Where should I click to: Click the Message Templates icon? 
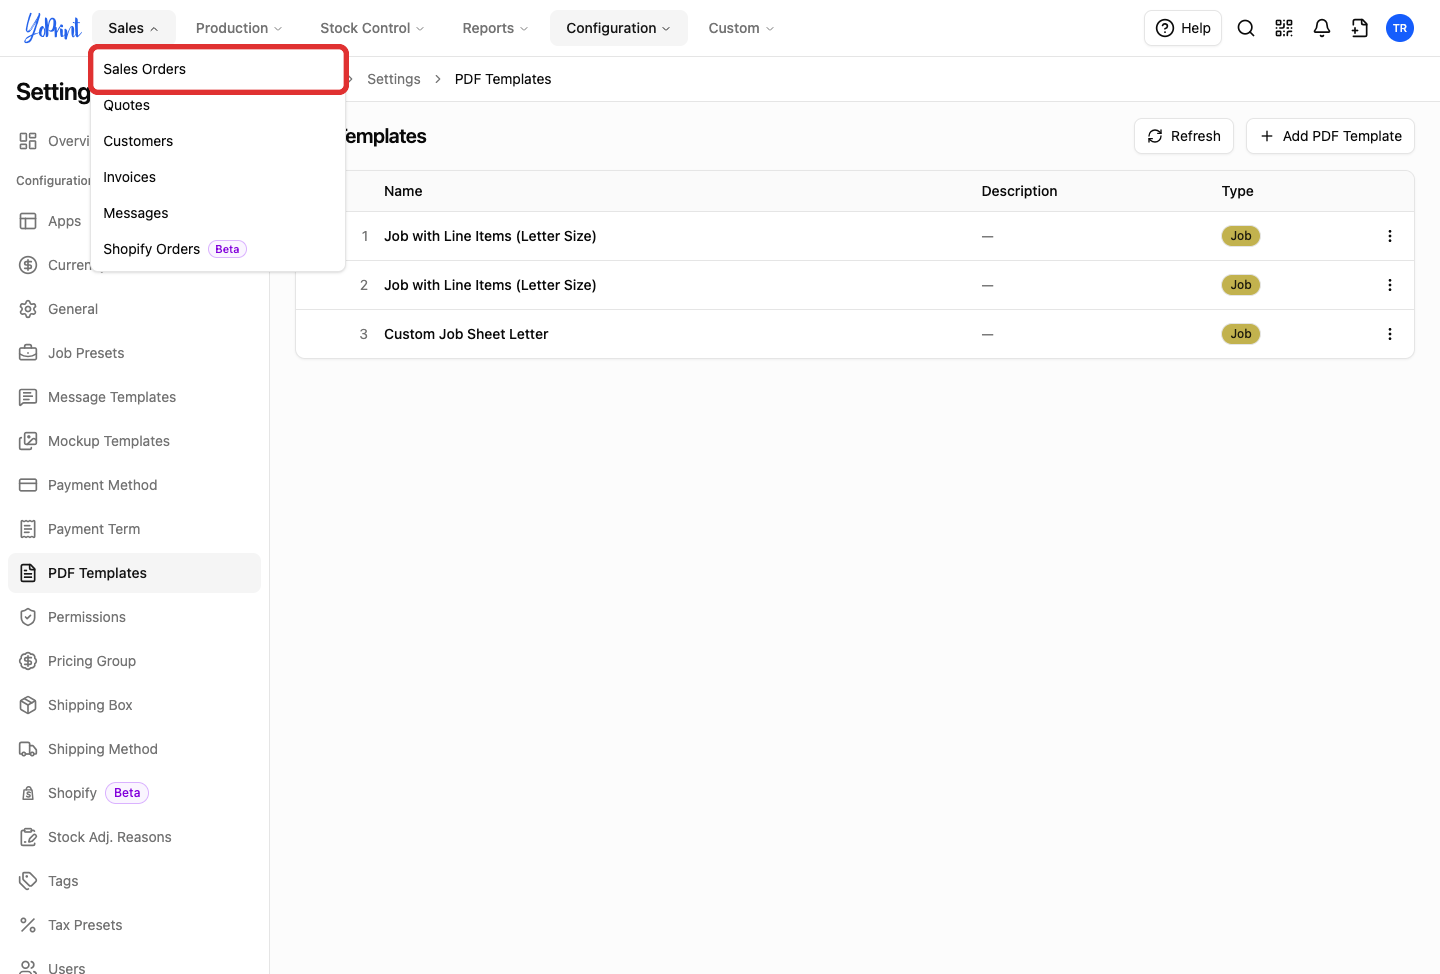[x=28, y=397]
